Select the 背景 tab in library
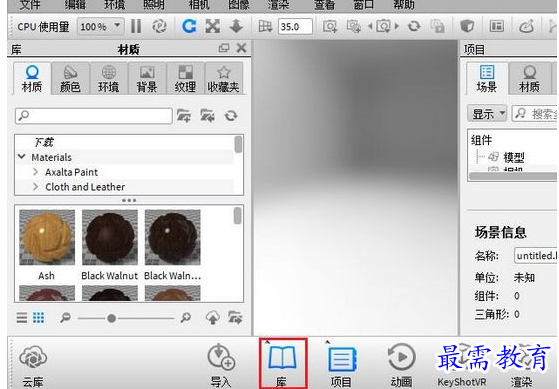Viewport: 559px width, 389px height. point(147,78)
